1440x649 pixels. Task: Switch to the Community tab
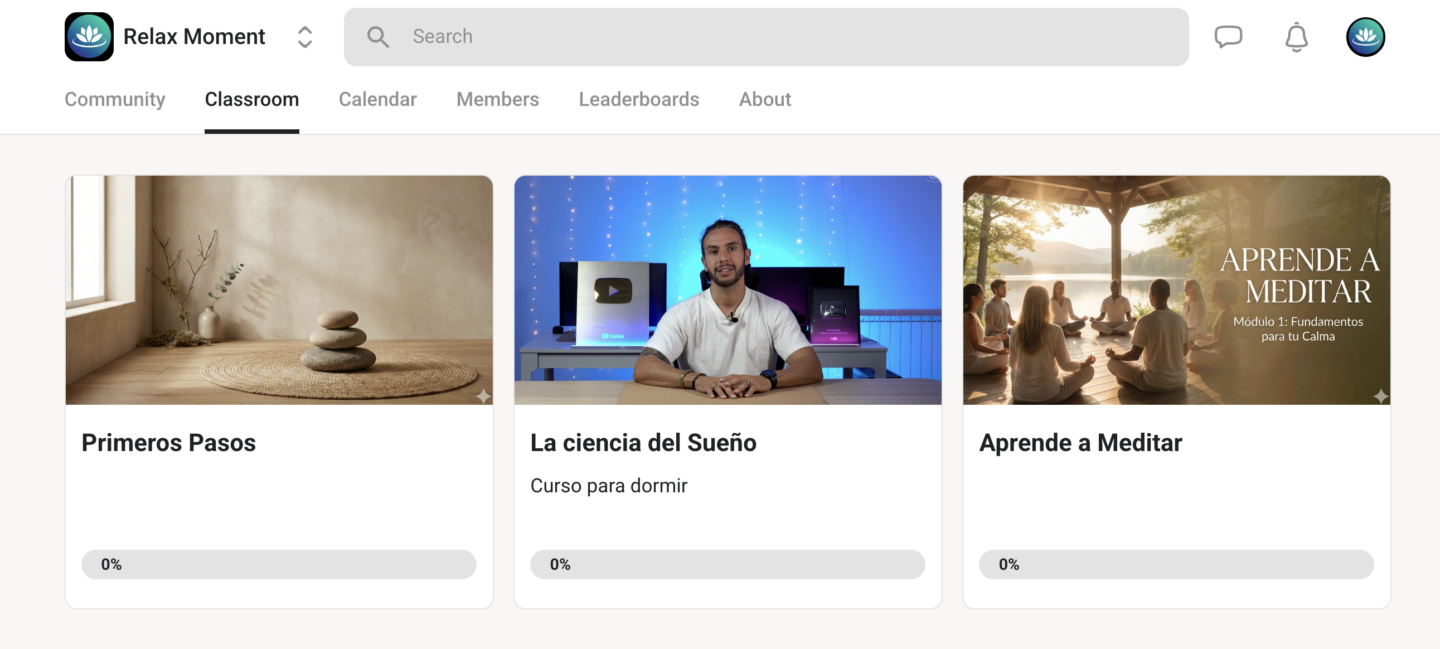click(x=115, y=99)
